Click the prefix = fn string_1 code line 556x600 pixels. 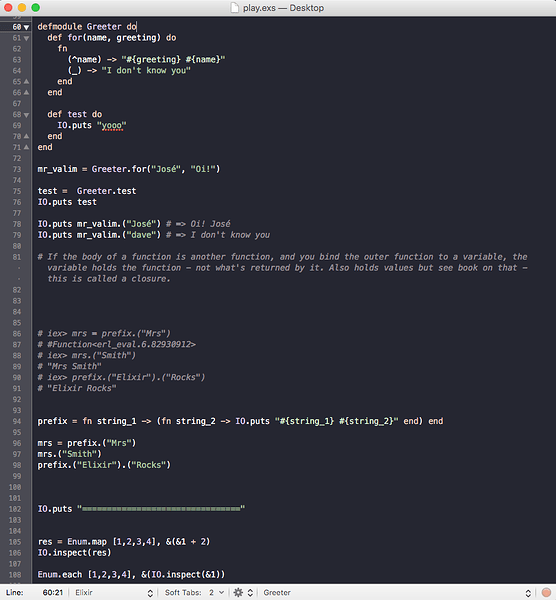pos(240,421)
